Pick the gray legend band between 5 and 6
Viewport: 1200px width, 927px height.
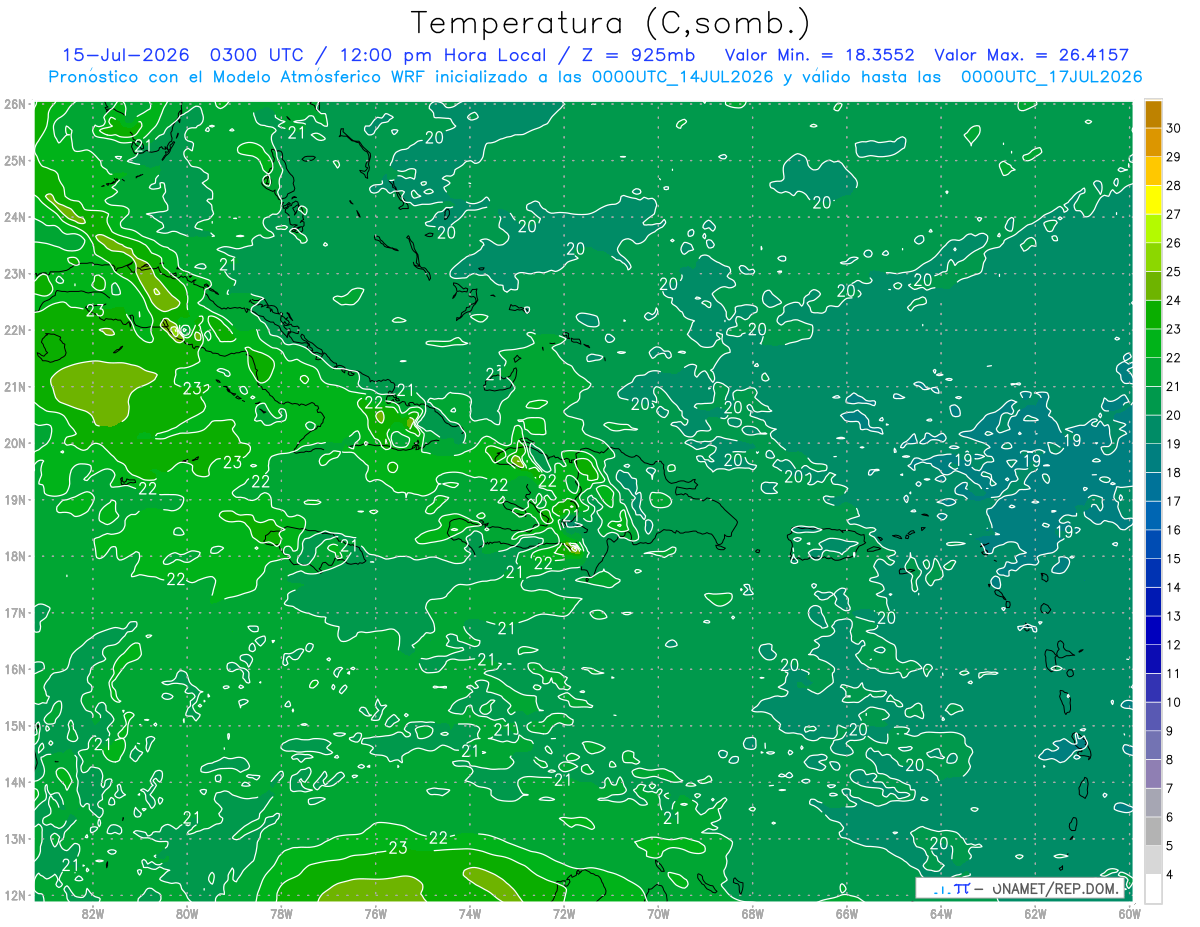(1153, 830)
